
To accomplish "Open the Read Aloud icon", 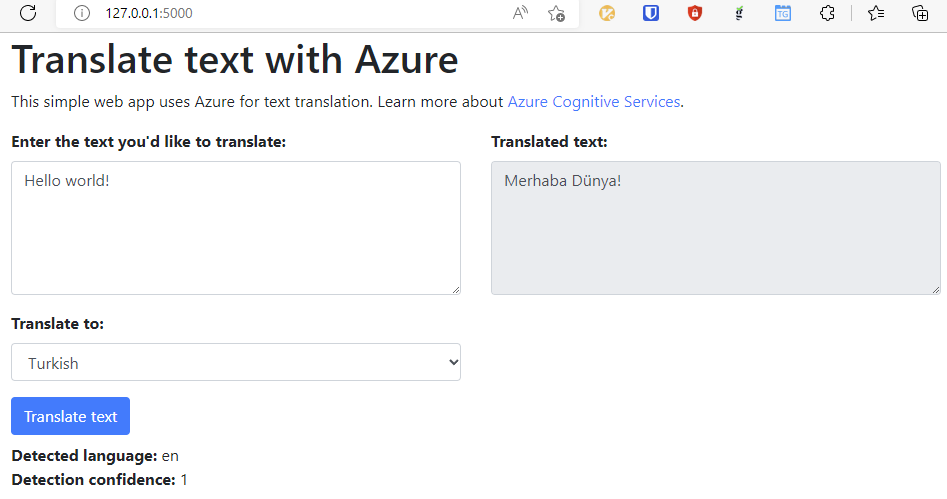I will pyautogui.click(x=520, y=13).
